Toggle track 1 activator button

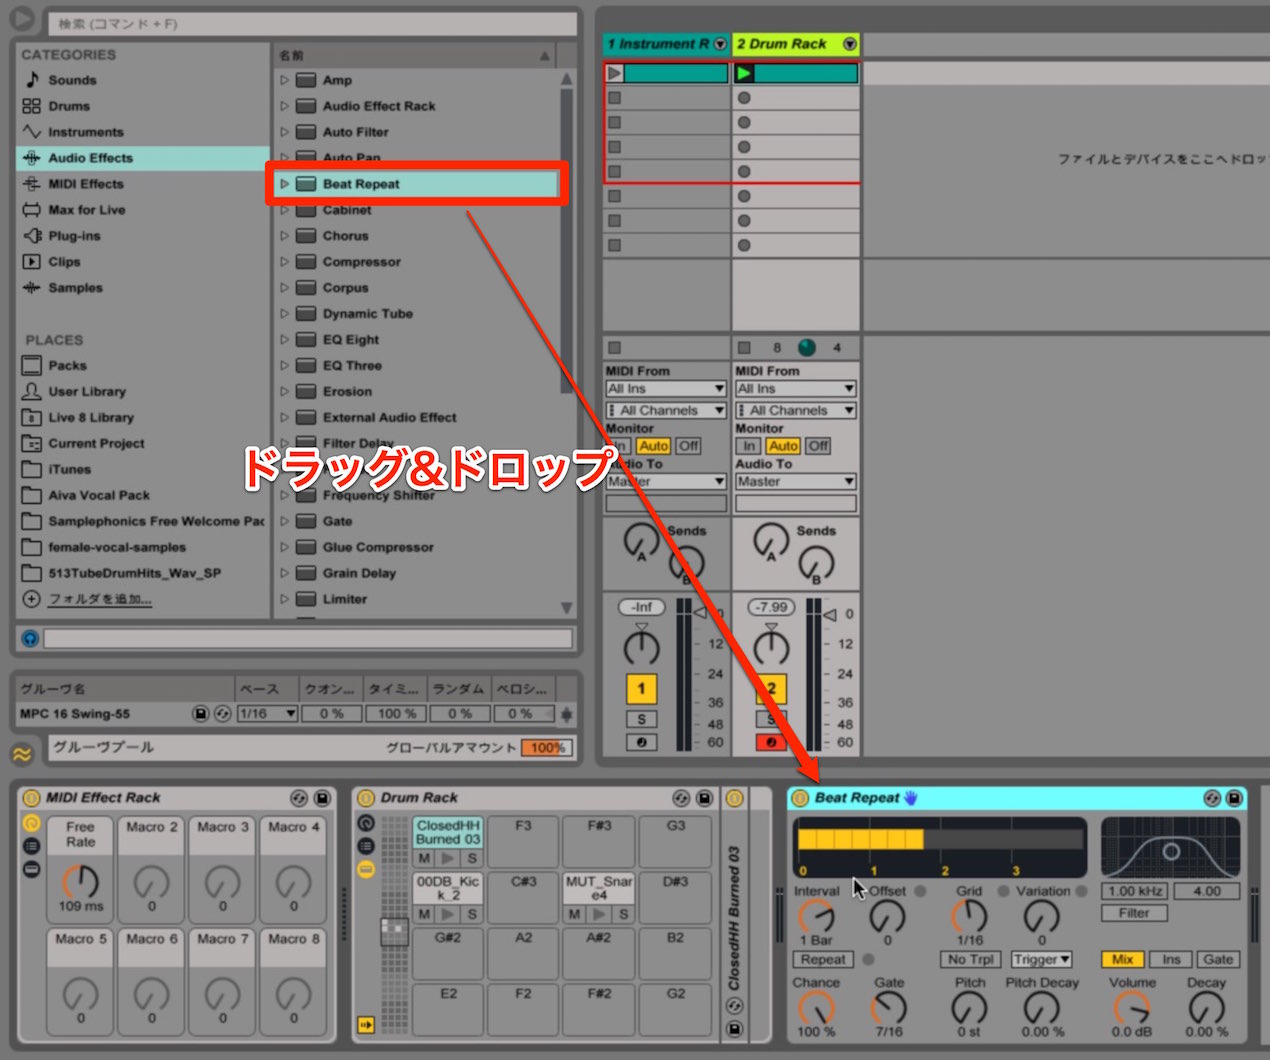pos(641,688)
